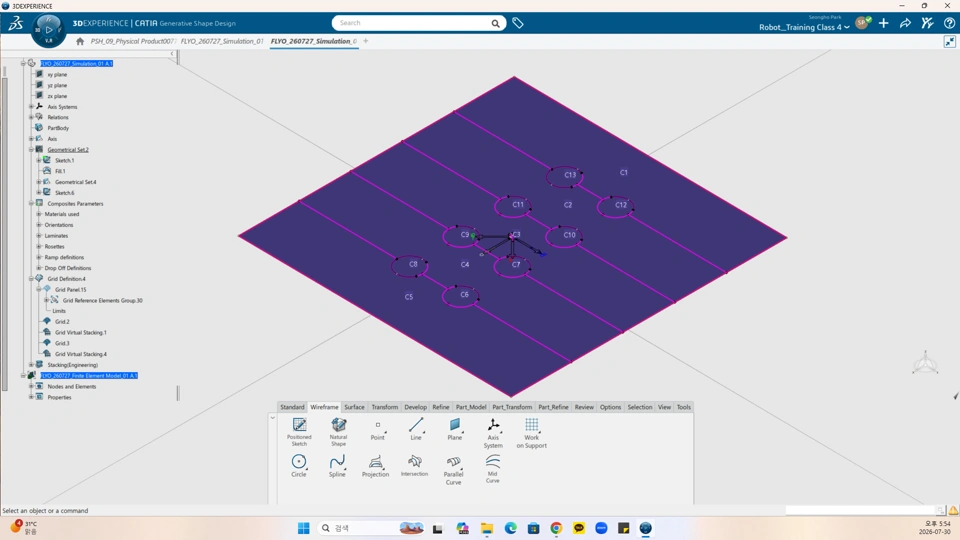Open File Explorer from the taskbar
The width and height of the screenshot is (960, 540).
click(487, 528)
